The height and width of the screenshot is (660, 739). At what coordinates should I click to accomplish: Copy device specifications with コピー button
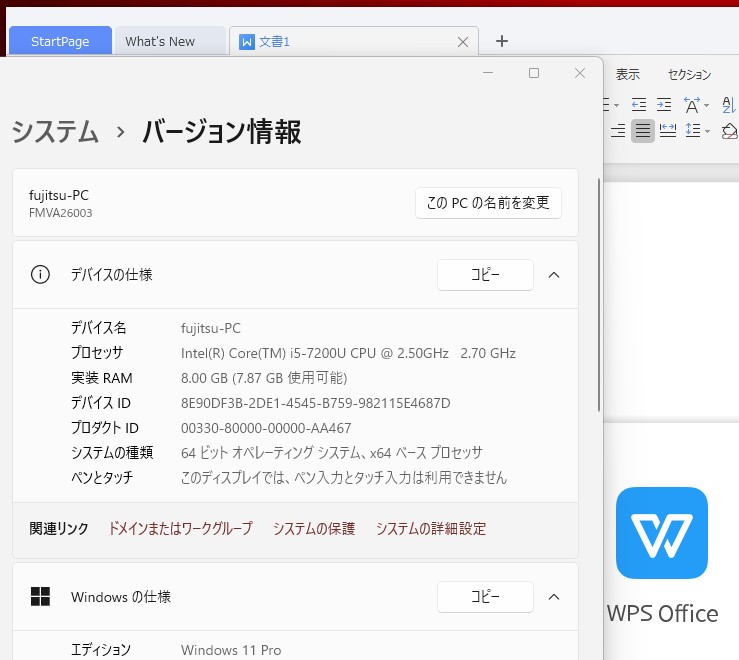pyautogui.click(x=485, y=274)
